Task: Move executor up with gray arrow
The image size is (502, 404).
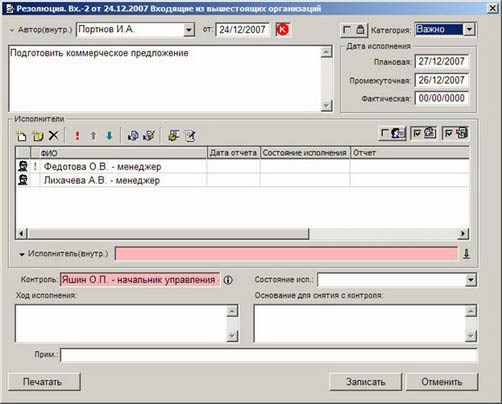Action: 93,136
